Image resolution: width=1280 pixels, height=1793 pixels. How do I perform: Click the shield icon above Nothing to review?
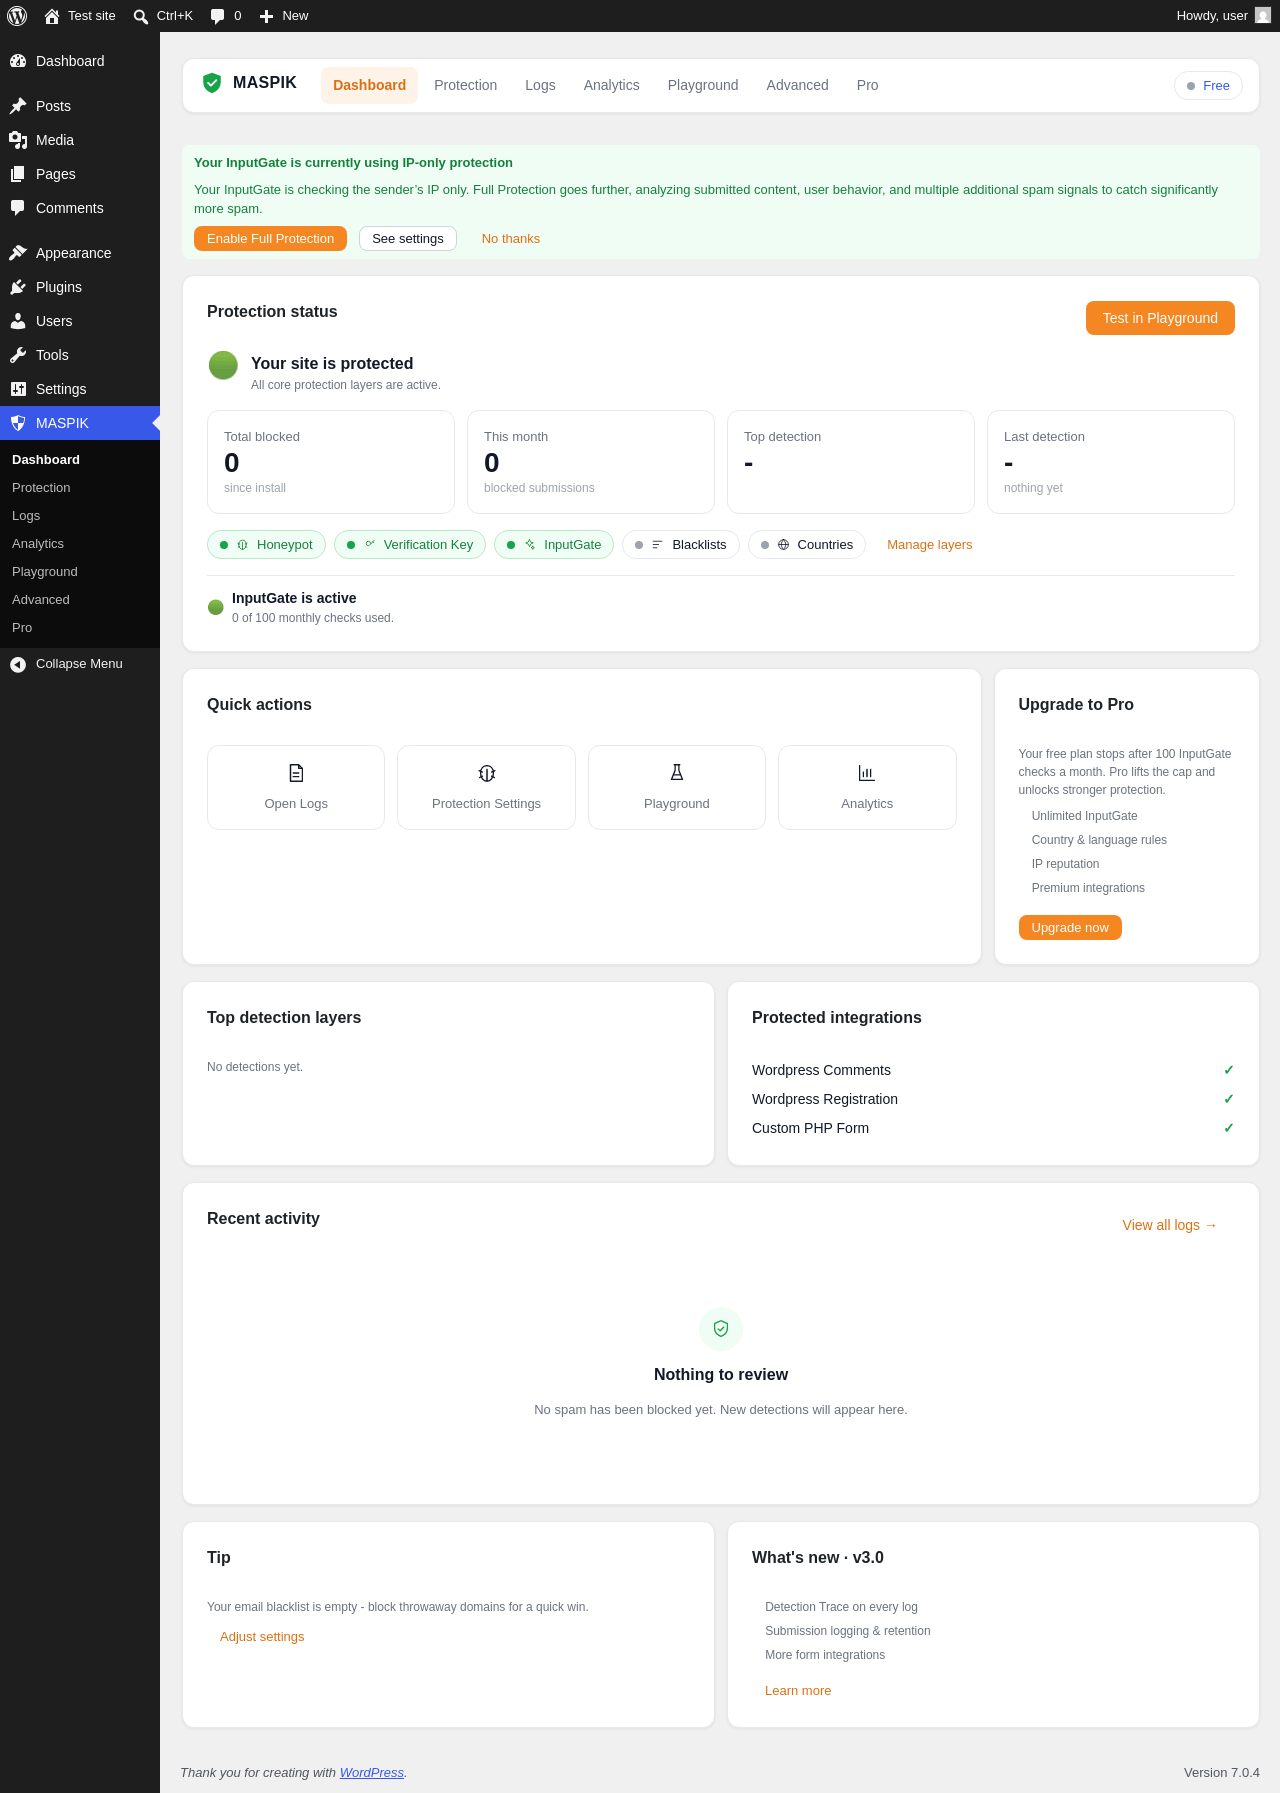pos(721,1329)
